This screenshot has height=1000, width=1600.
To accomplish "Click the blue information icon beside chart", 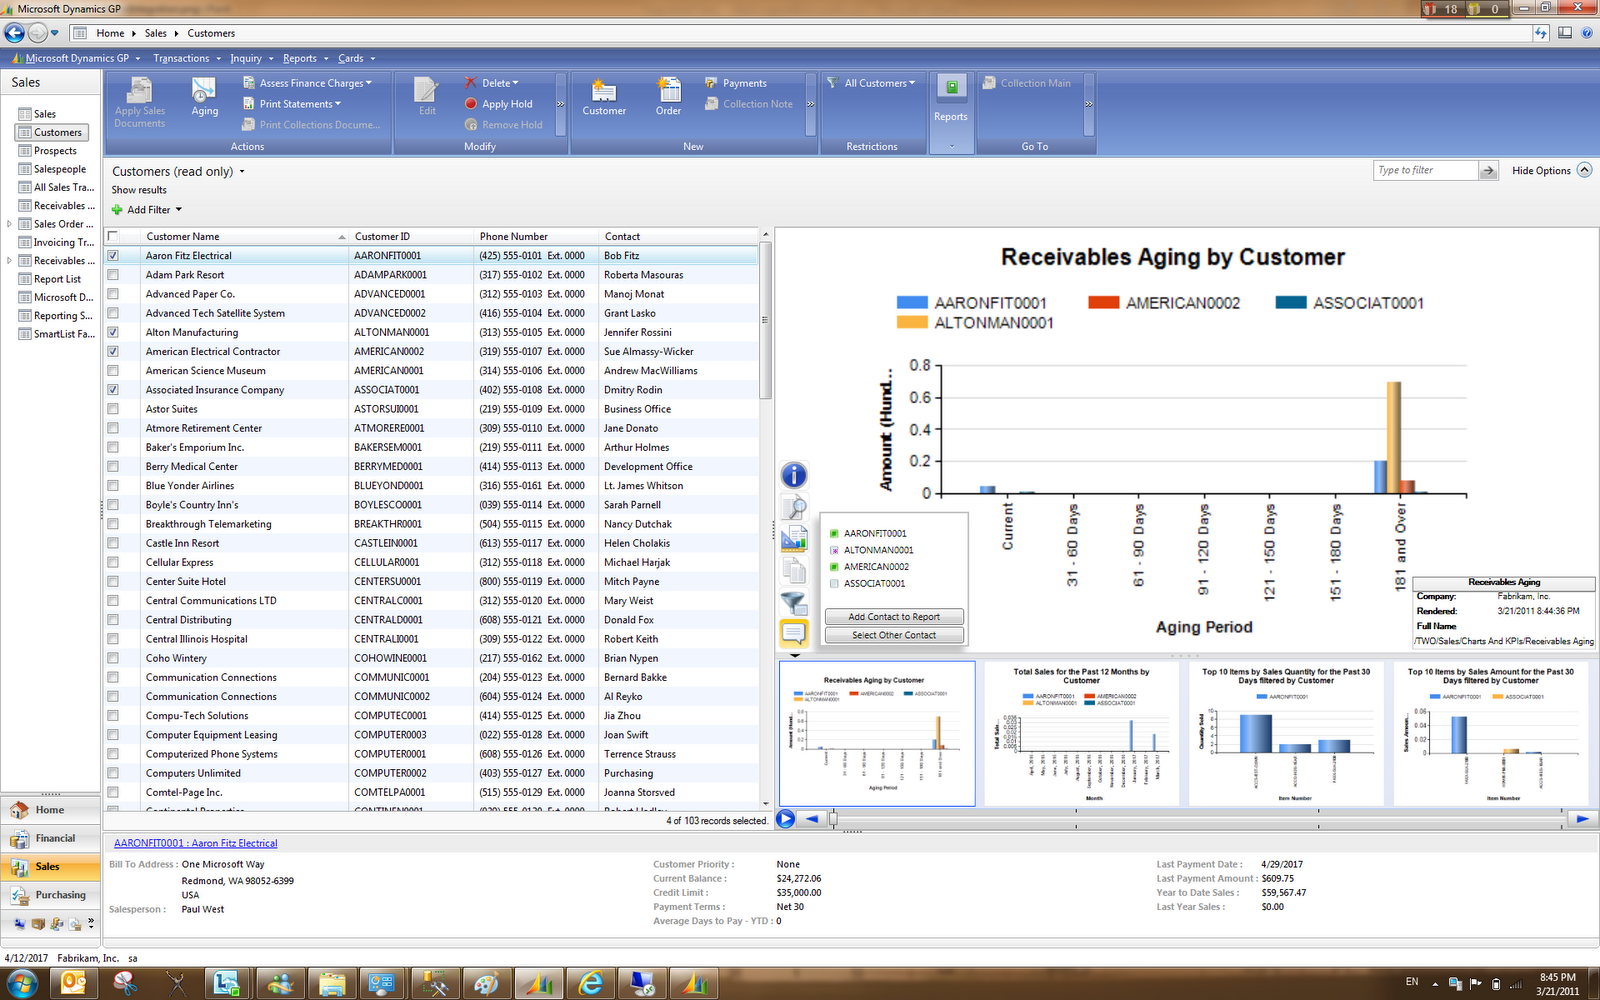I will (793, 476).
